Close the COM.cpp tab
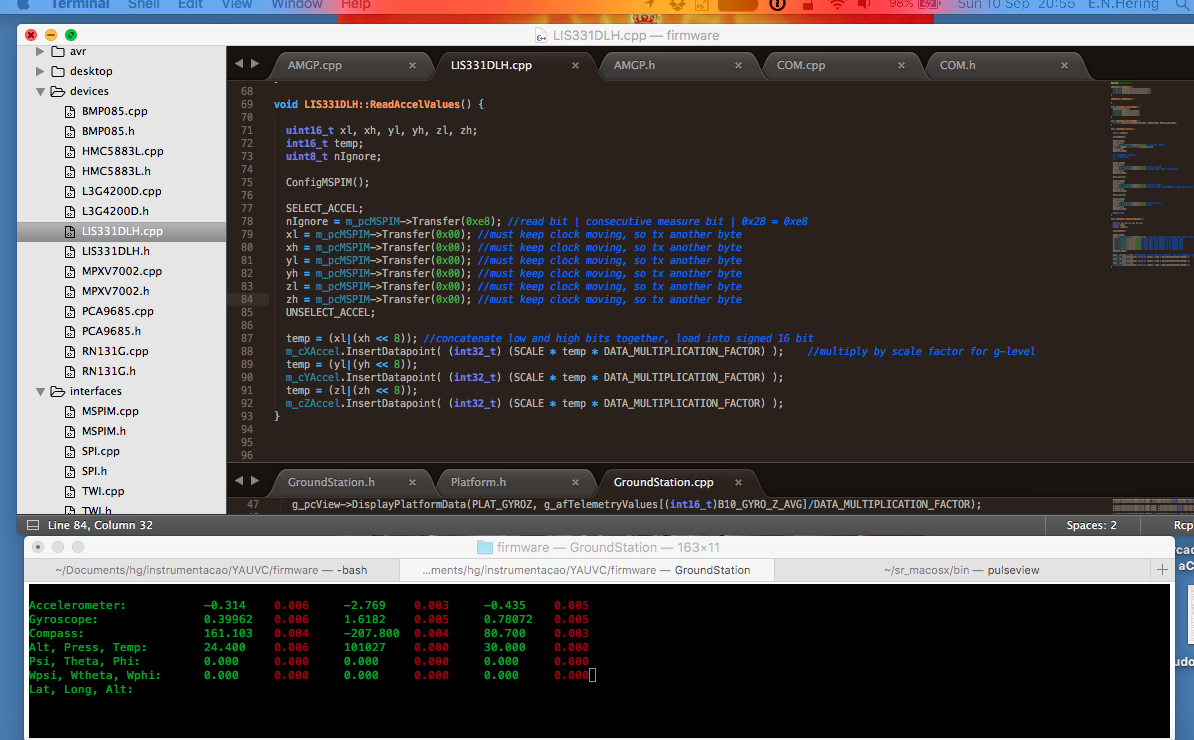 901,65
